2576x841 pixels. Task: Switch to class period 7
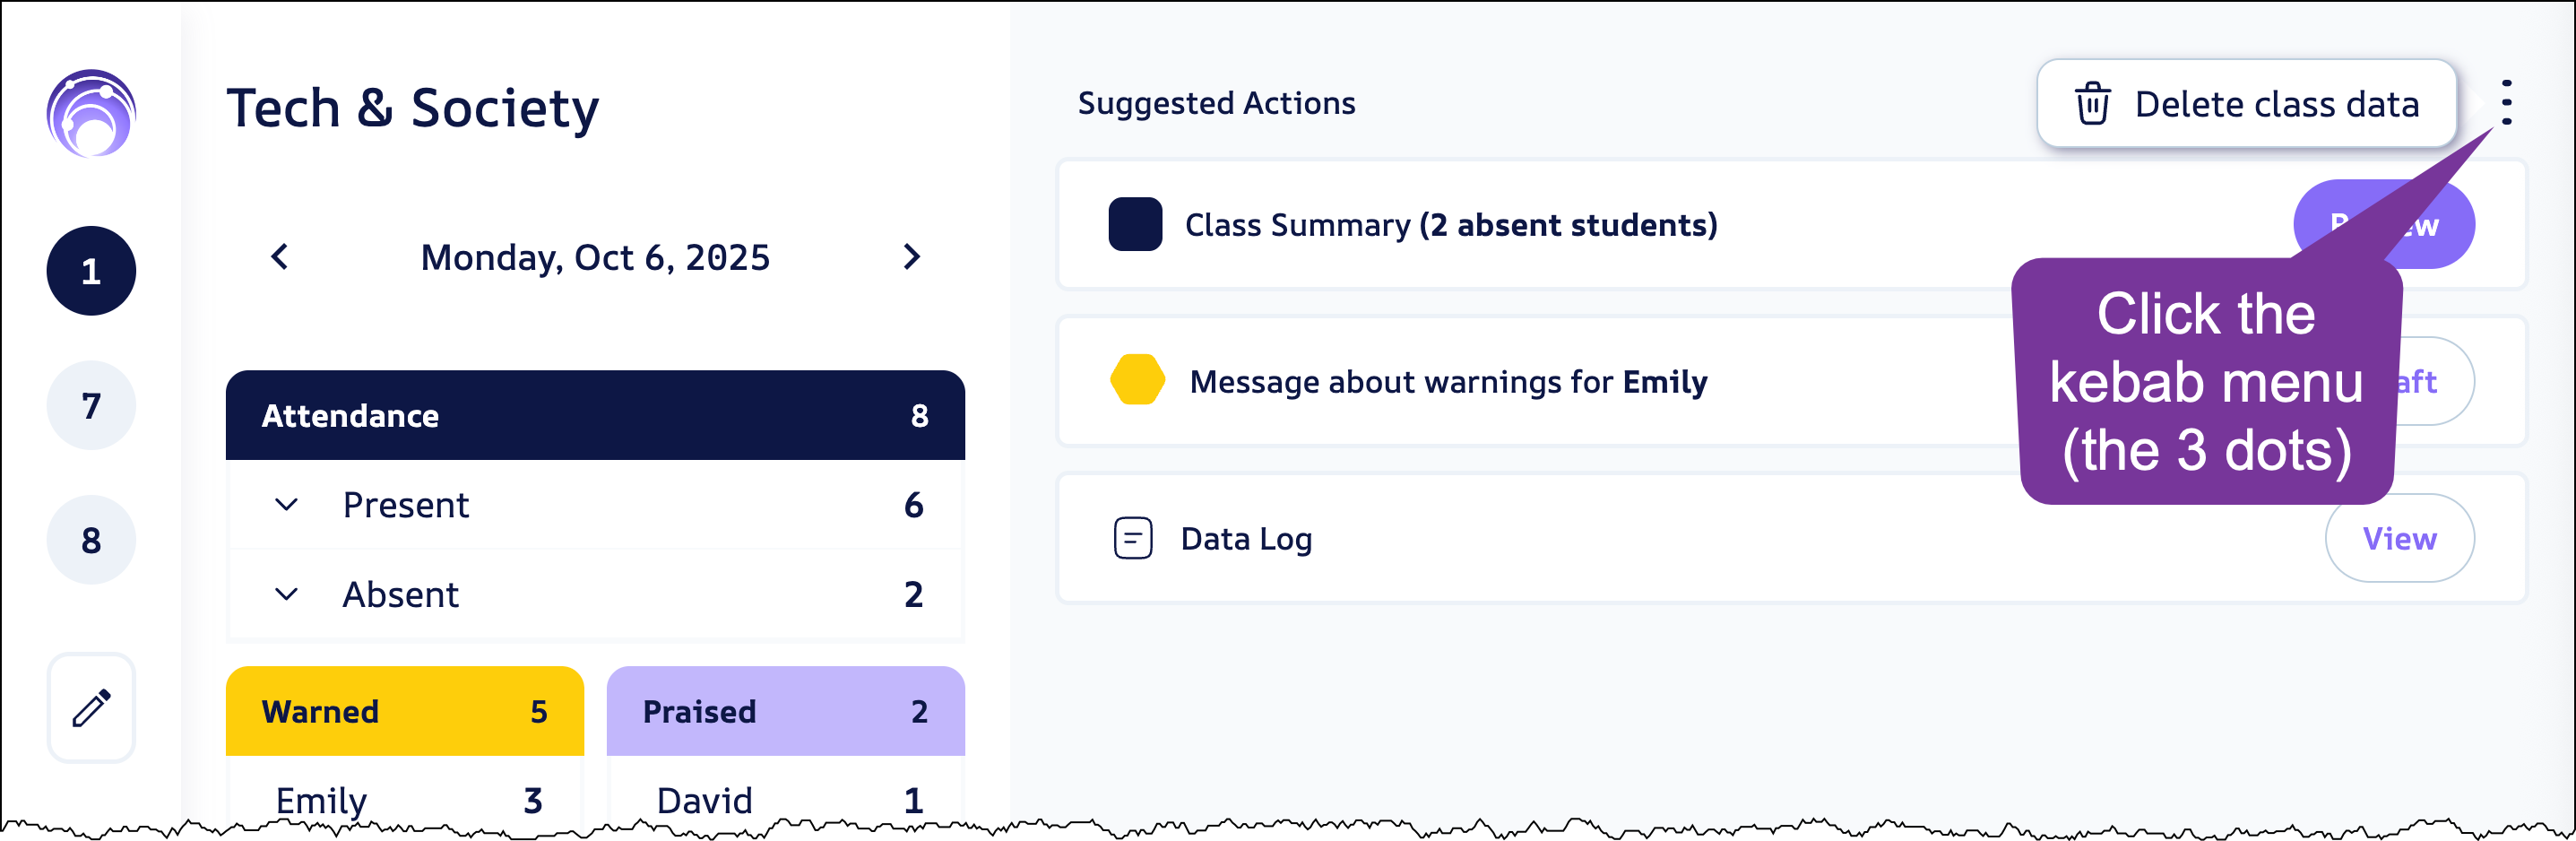pyautogui.click(x=91, y=405)
